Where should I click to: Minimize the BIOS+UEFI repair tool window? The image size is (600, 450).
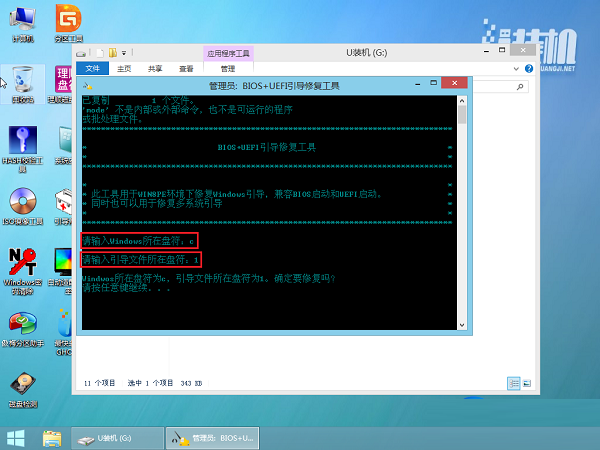pos(418,83)
